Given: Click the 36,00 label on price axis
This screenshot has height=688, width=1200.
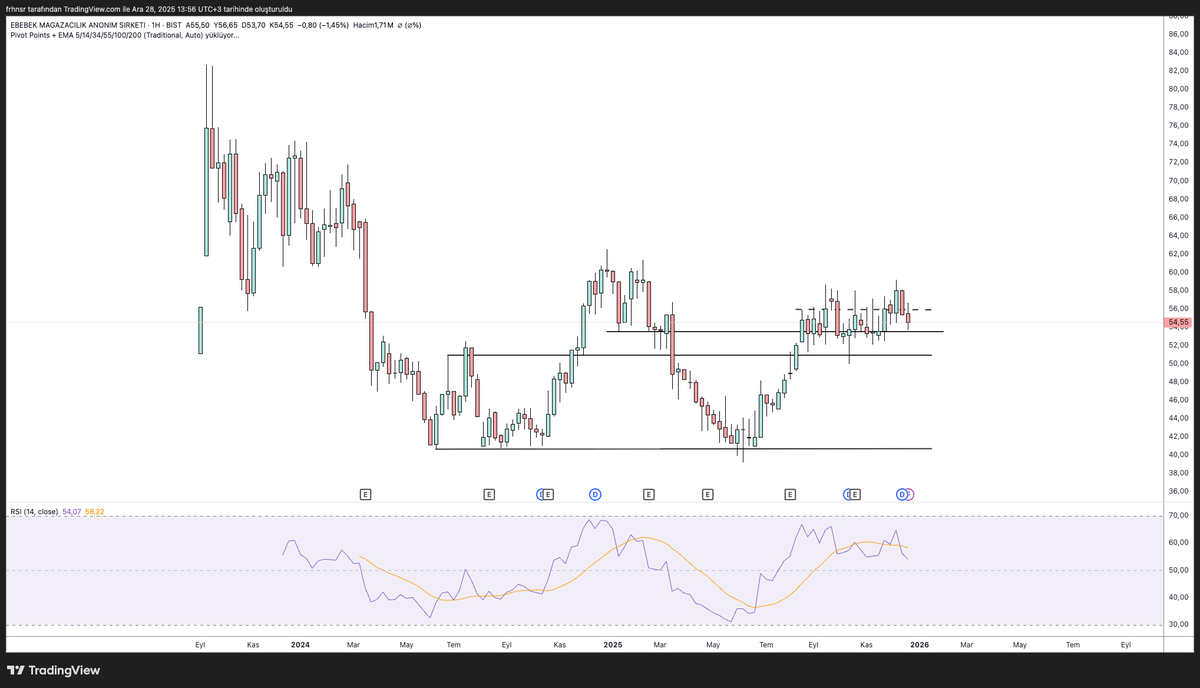Looking at the screenshot, I should click(1178, 491).
